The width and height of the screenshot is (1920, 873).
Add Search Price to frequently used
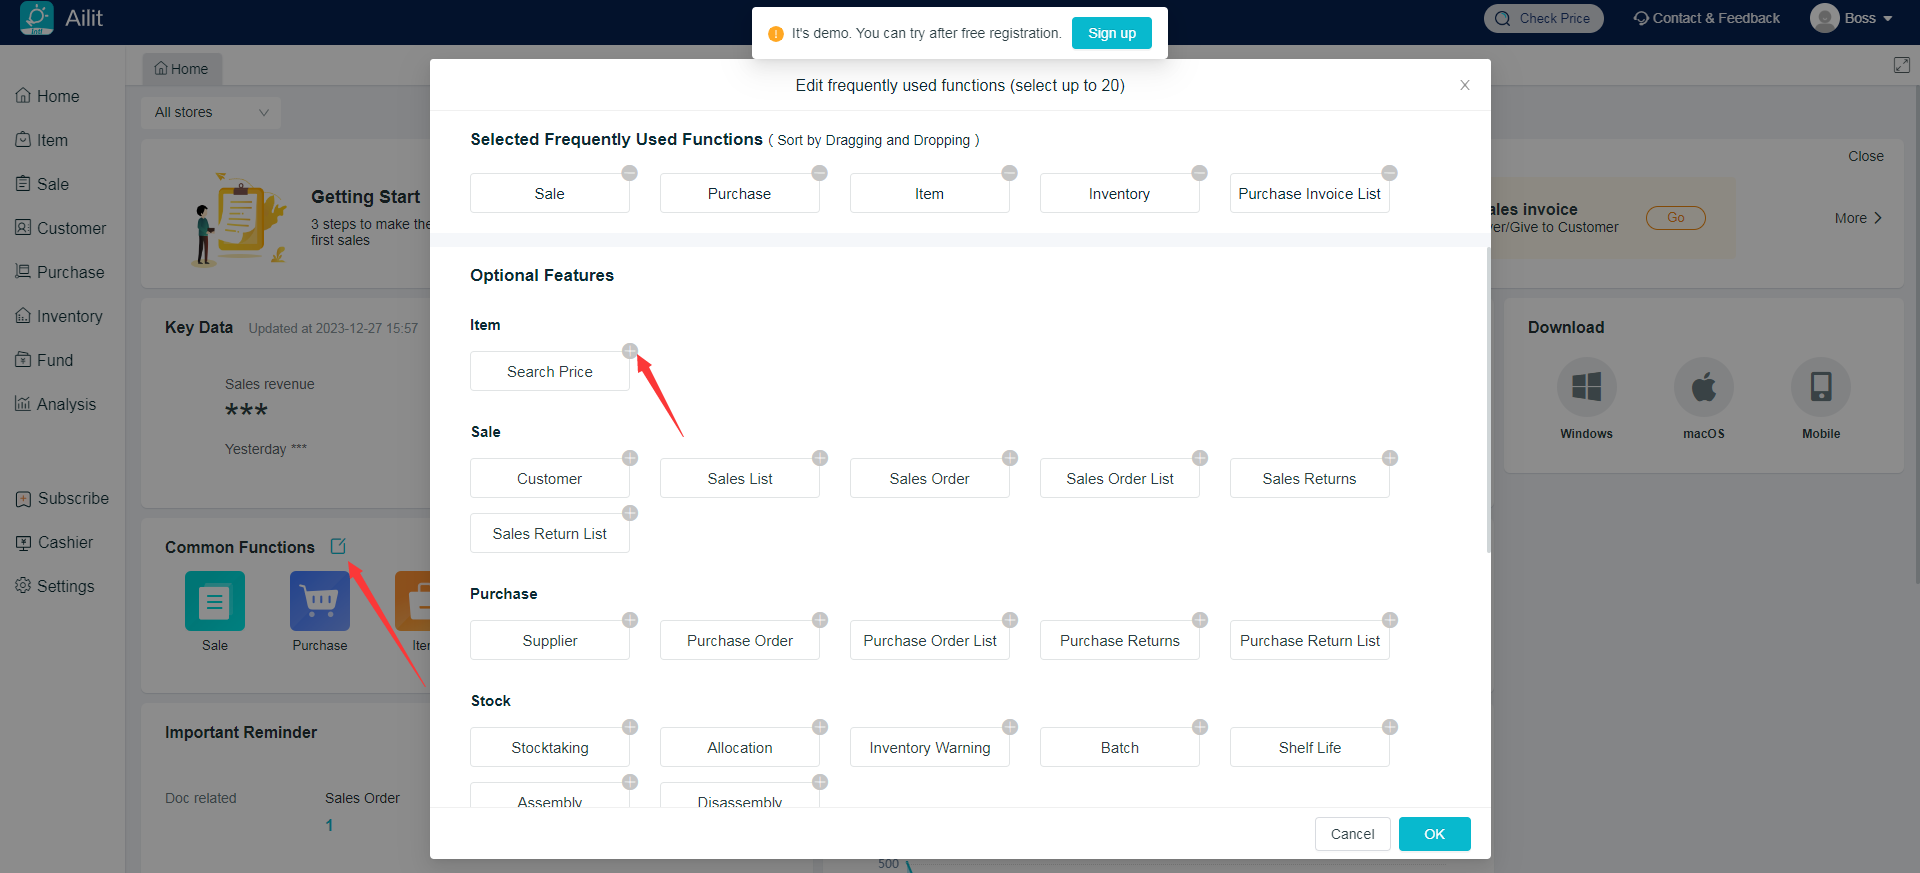pos(629,351)
